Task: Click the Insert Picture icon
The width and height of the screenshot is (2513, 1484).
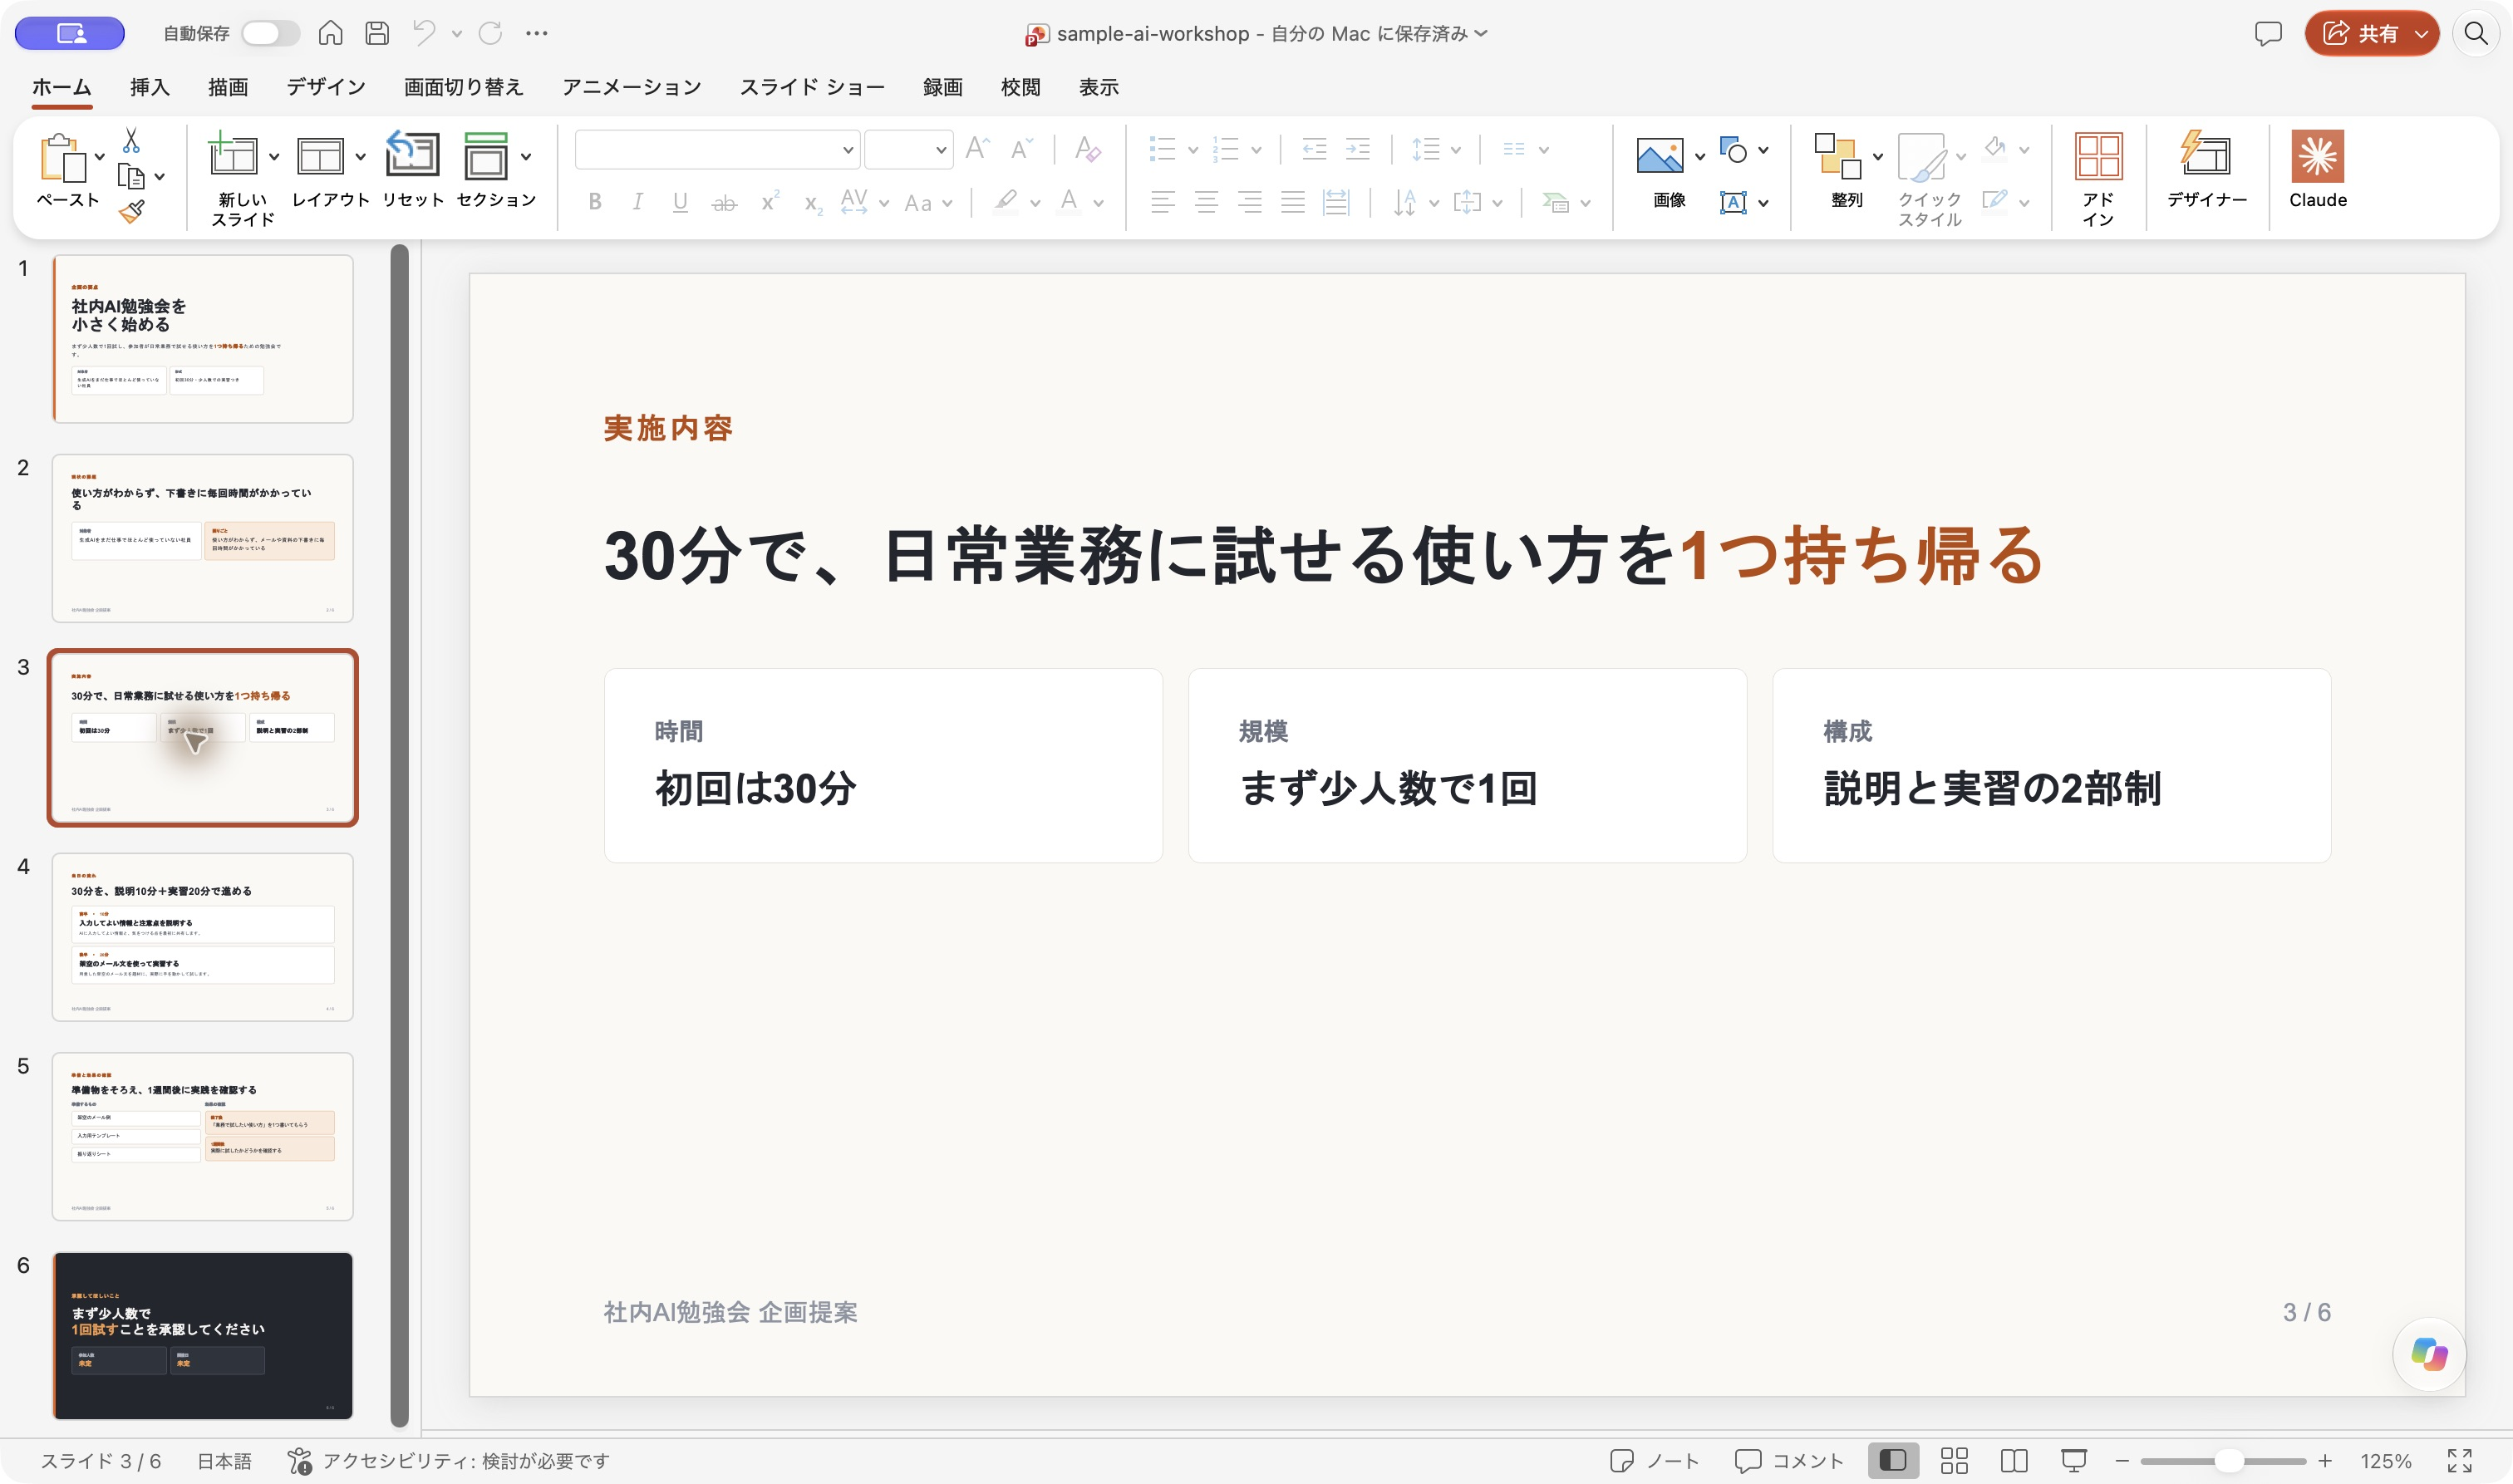Action: (1659, 156)
